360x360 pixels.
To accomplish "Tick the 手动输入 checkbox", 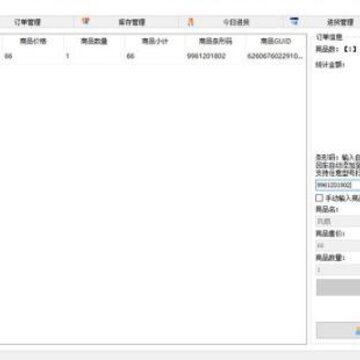I will pos(319,198).
